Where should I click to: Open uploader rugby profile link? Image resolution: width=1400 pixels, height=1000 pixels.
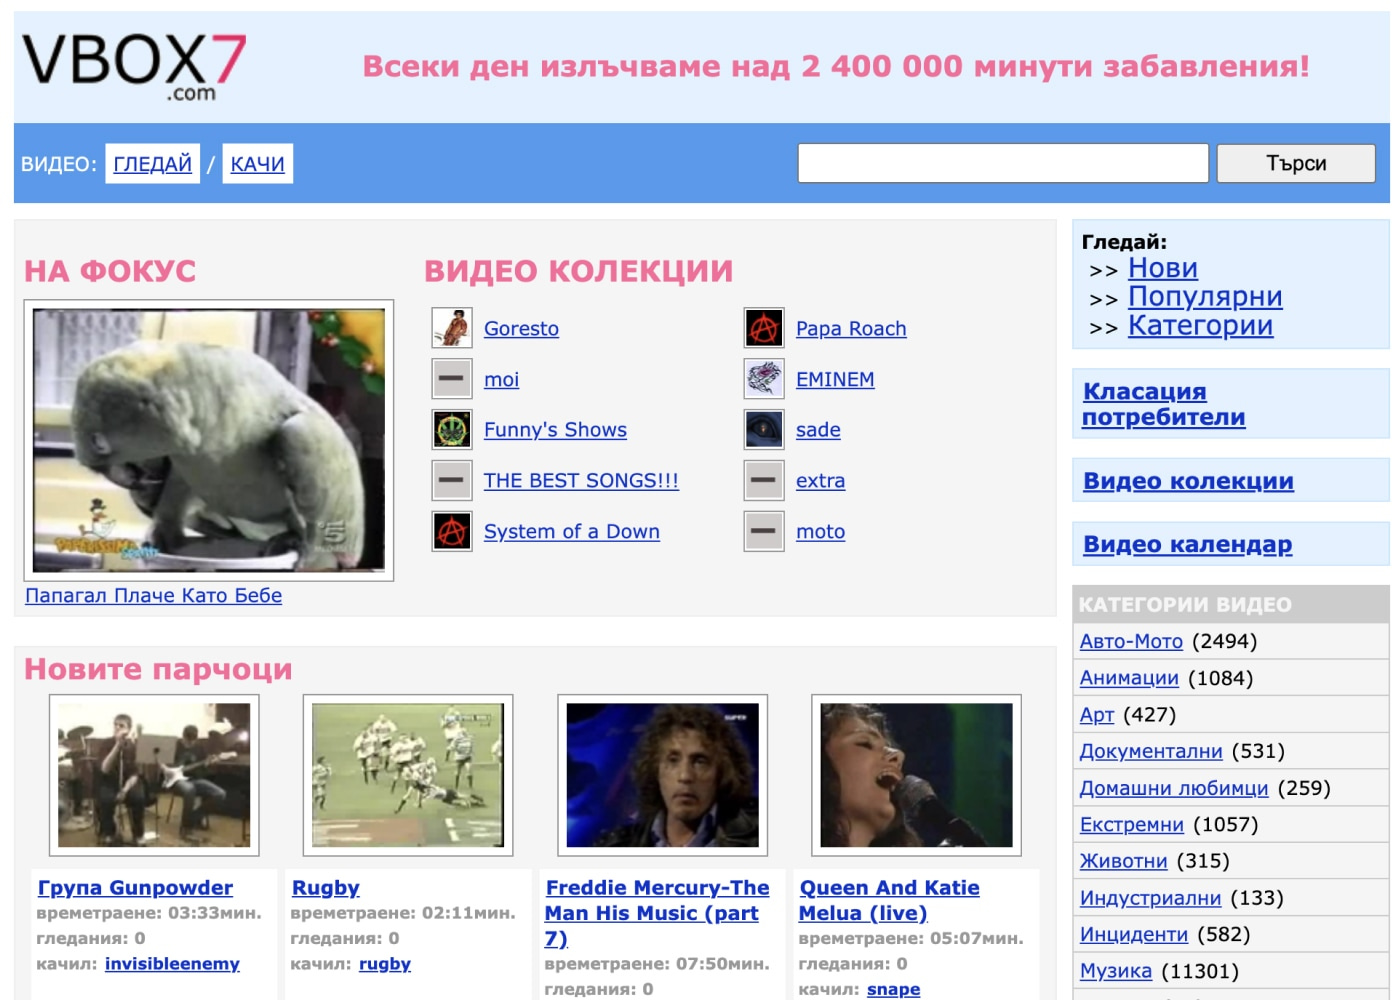tap(385, 964)
